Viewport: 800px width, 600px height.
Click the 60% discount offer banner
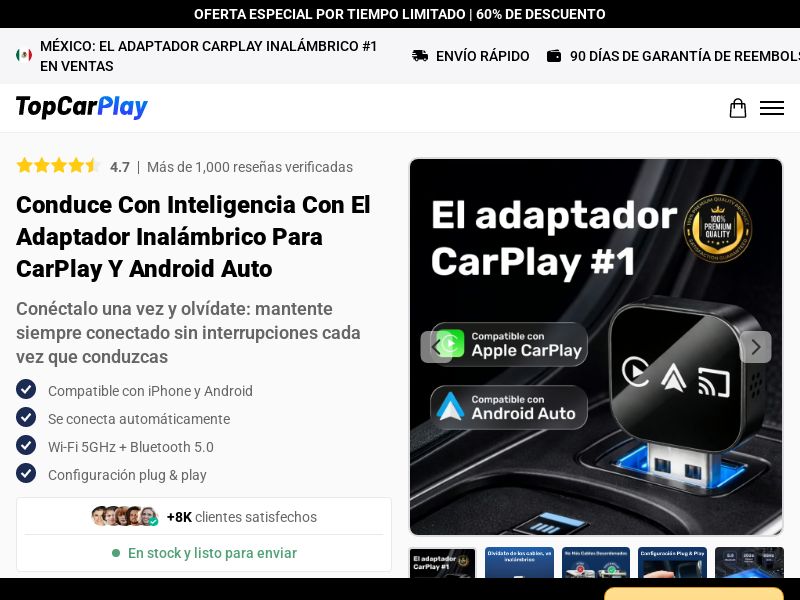click(400, 14)
